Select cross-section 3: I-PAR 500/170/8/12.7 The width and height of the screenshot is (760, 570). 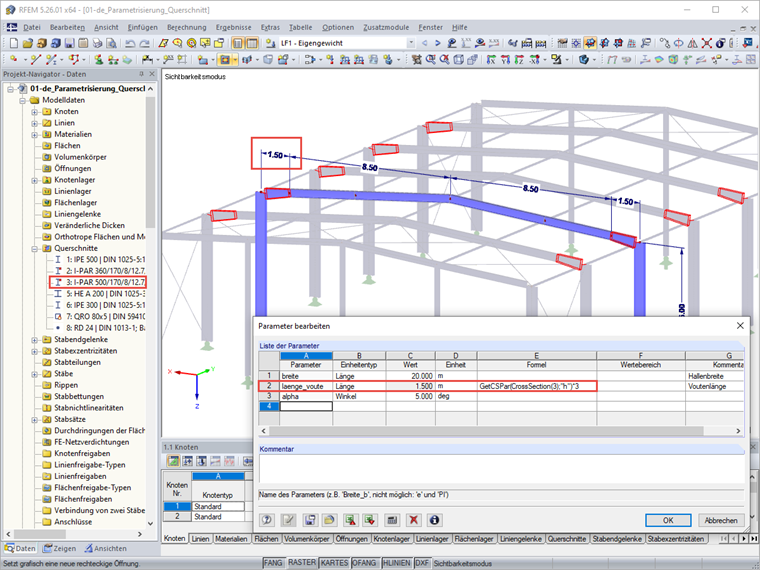pyautogui.click(x=98, y=282)
